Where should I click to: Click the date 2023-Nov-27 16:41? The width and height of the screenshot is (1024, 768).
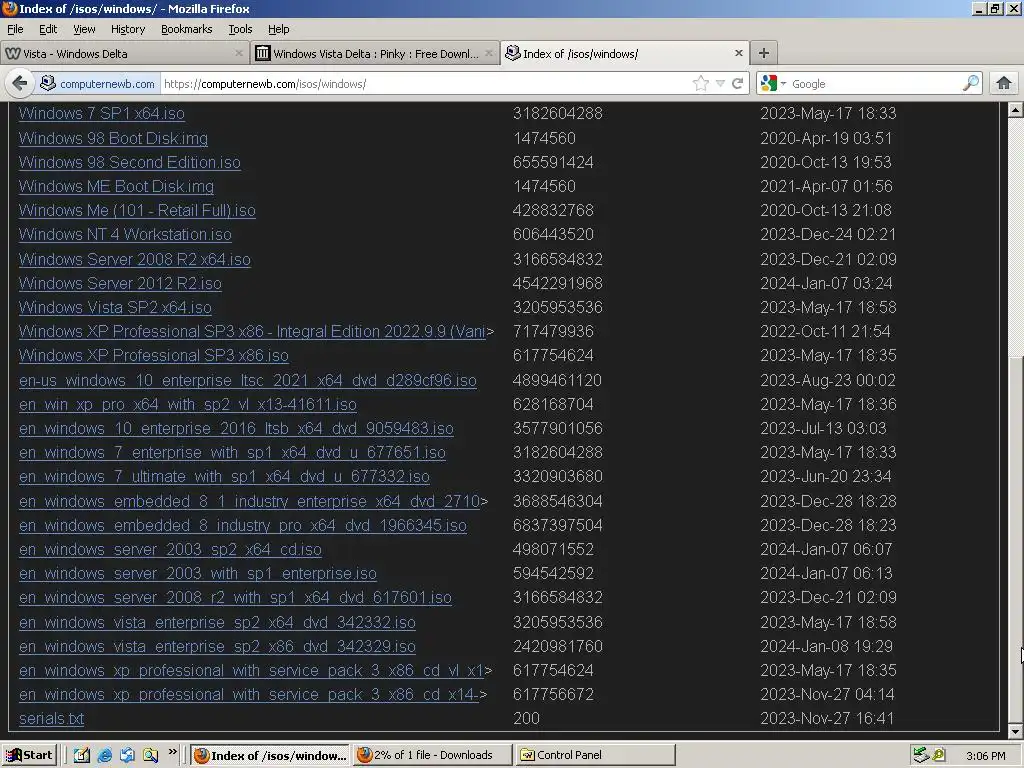coord(827,718)
